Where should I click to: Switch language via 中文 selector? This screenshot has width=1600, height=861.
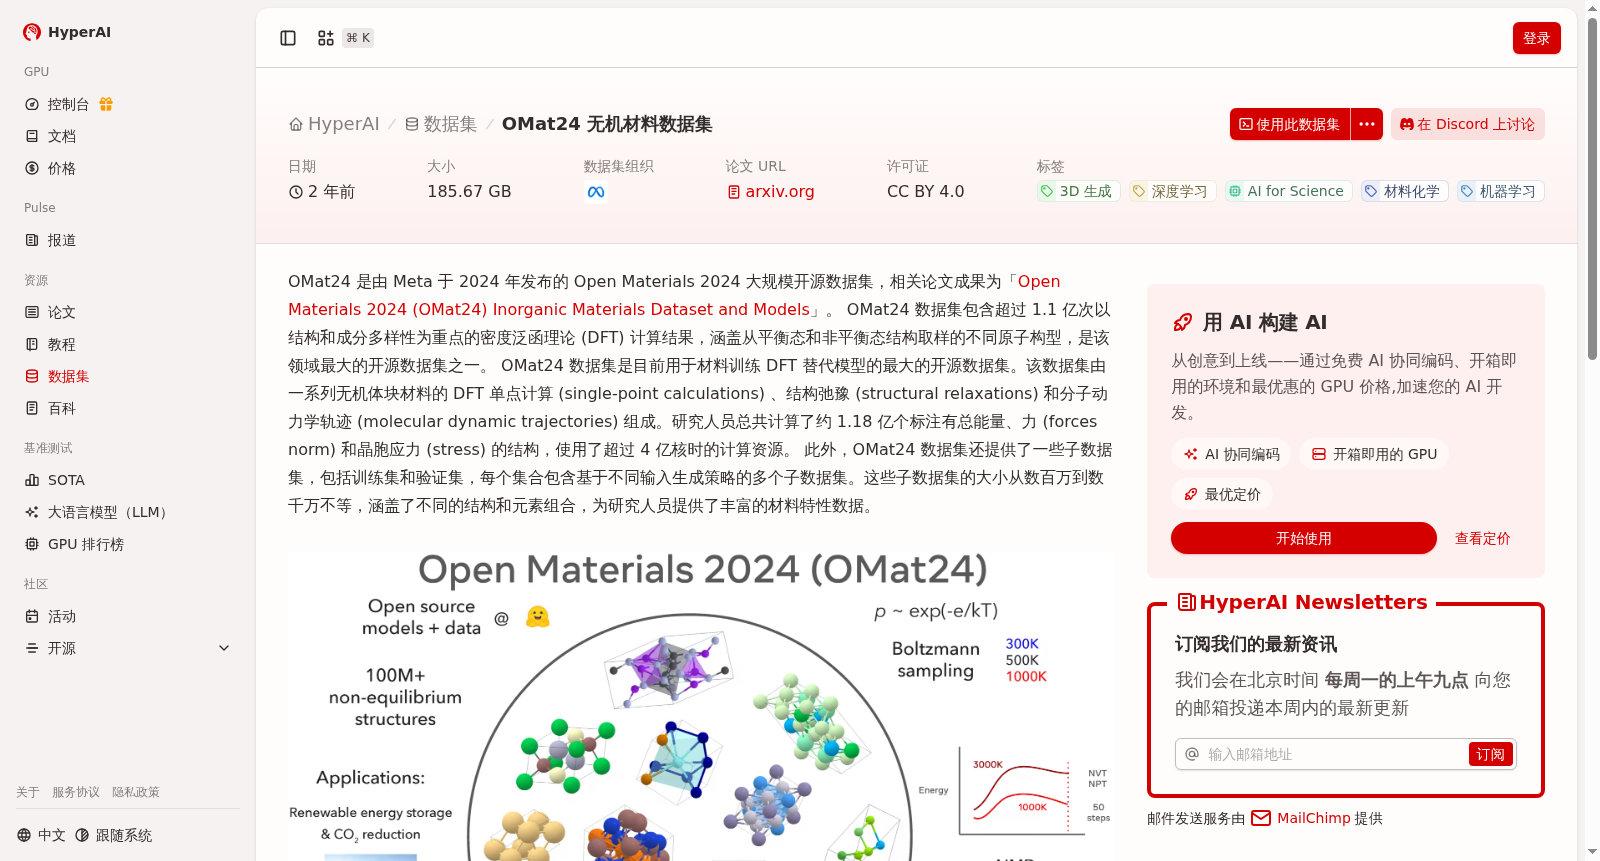coord(42,835)
